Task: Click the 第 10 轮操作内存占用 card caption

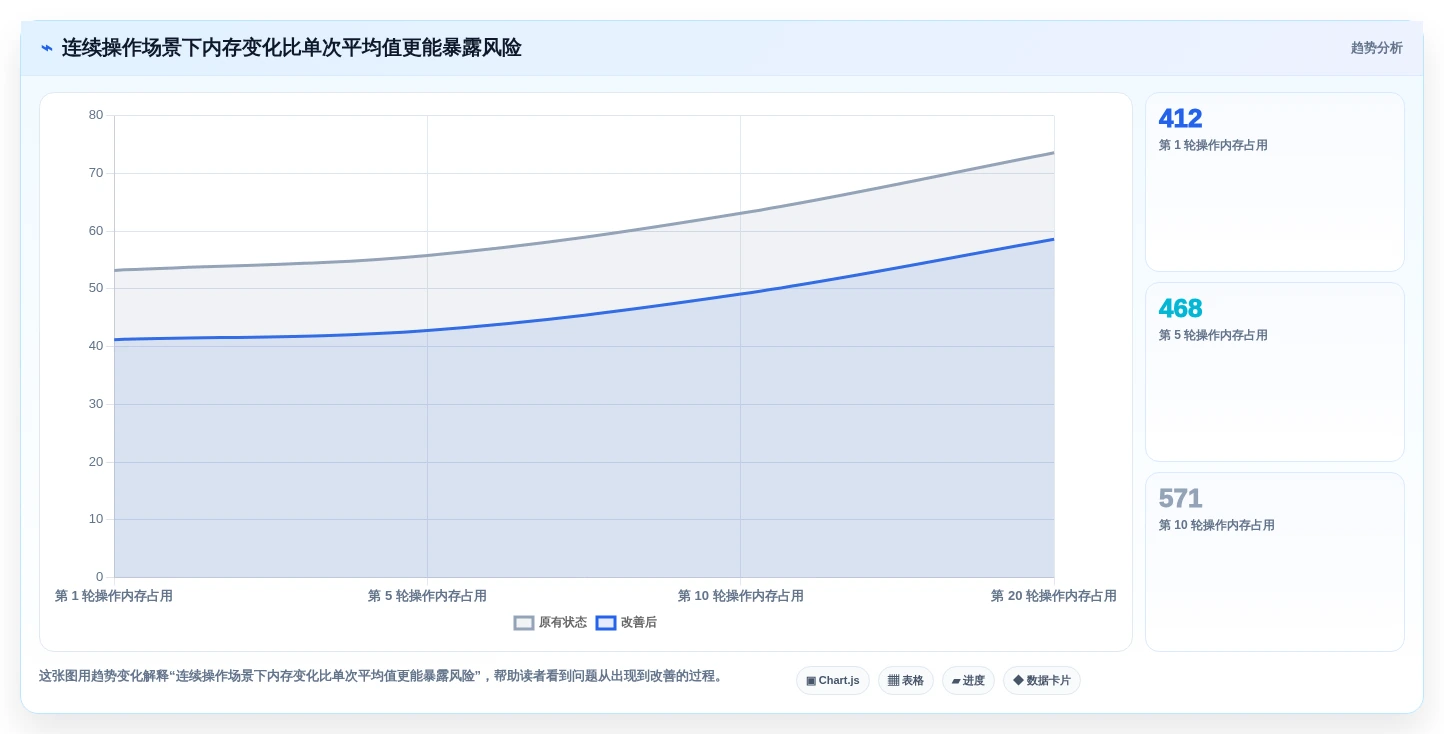Action: (1217, 525)
